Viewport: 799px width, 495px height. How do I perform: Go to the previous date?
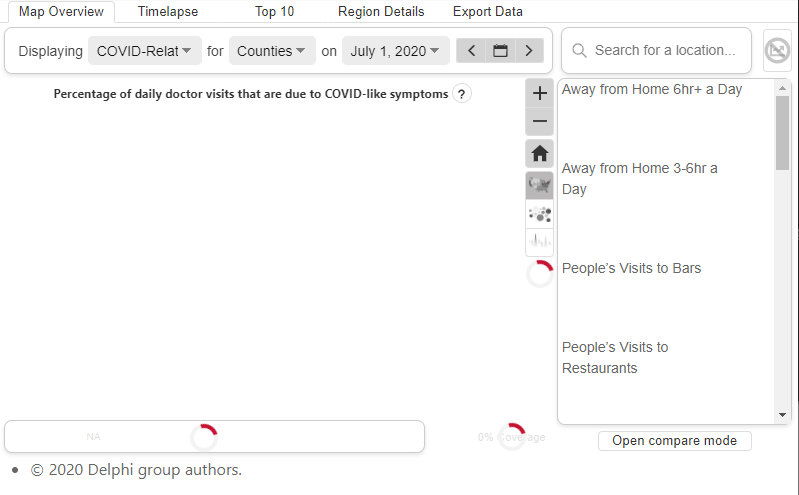click(471, 50)
